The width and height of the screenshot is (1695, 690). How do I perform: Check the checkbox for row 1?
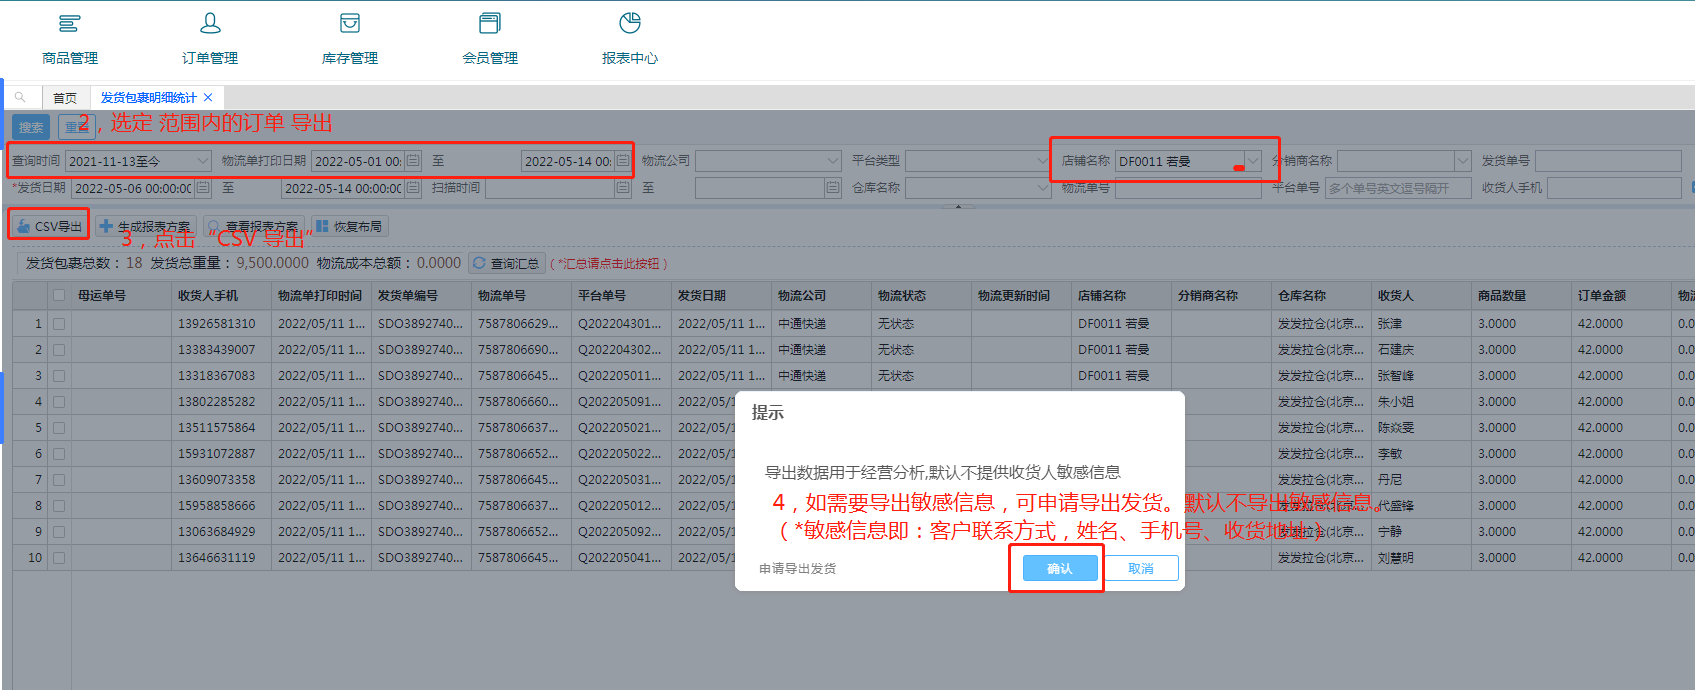coord(59,324)
